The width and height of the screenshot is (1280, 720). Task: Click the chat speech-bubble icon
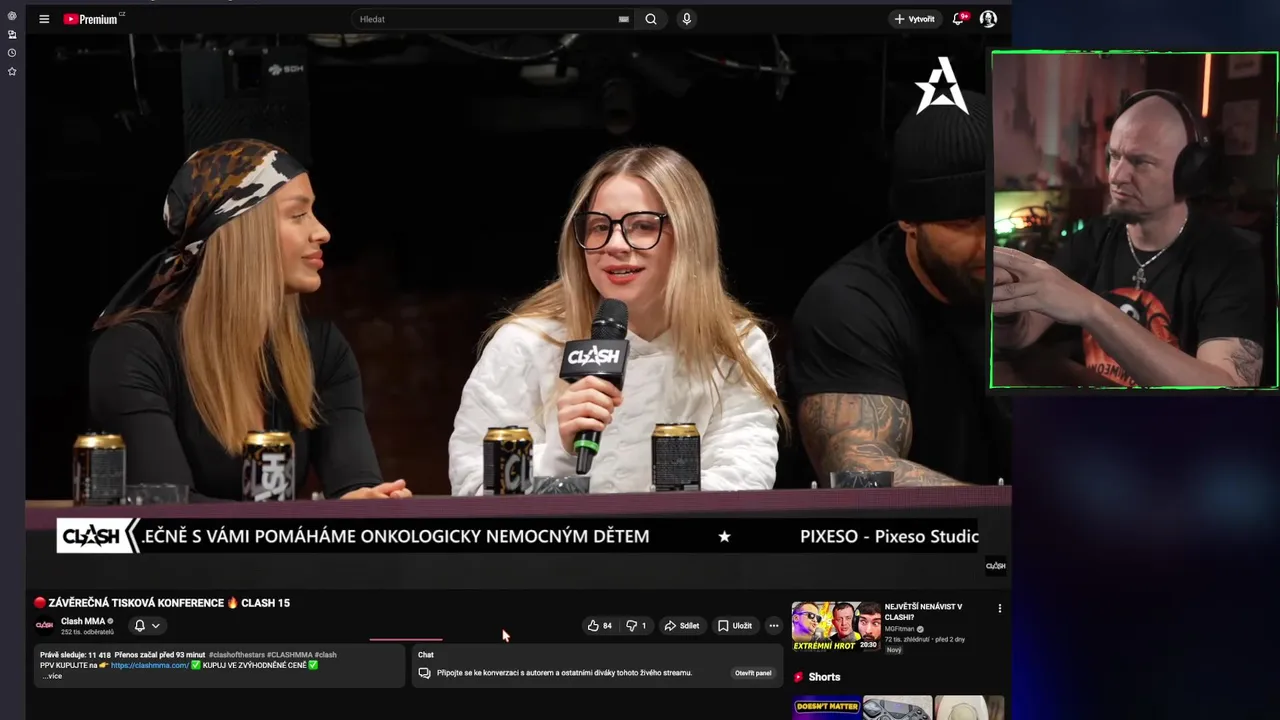[425, 673]
